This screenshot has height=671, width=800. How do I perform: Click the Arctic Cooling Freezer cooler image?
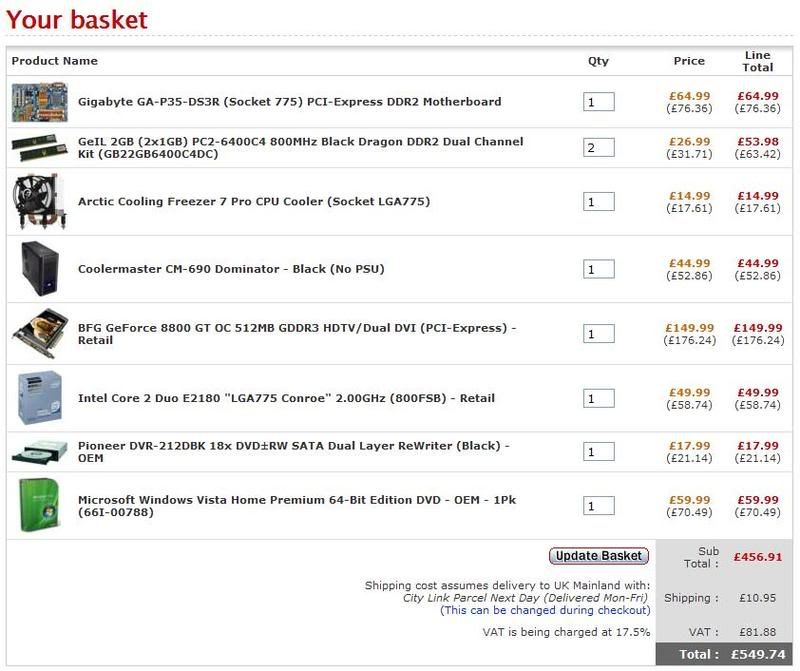[x=40, y=201]
